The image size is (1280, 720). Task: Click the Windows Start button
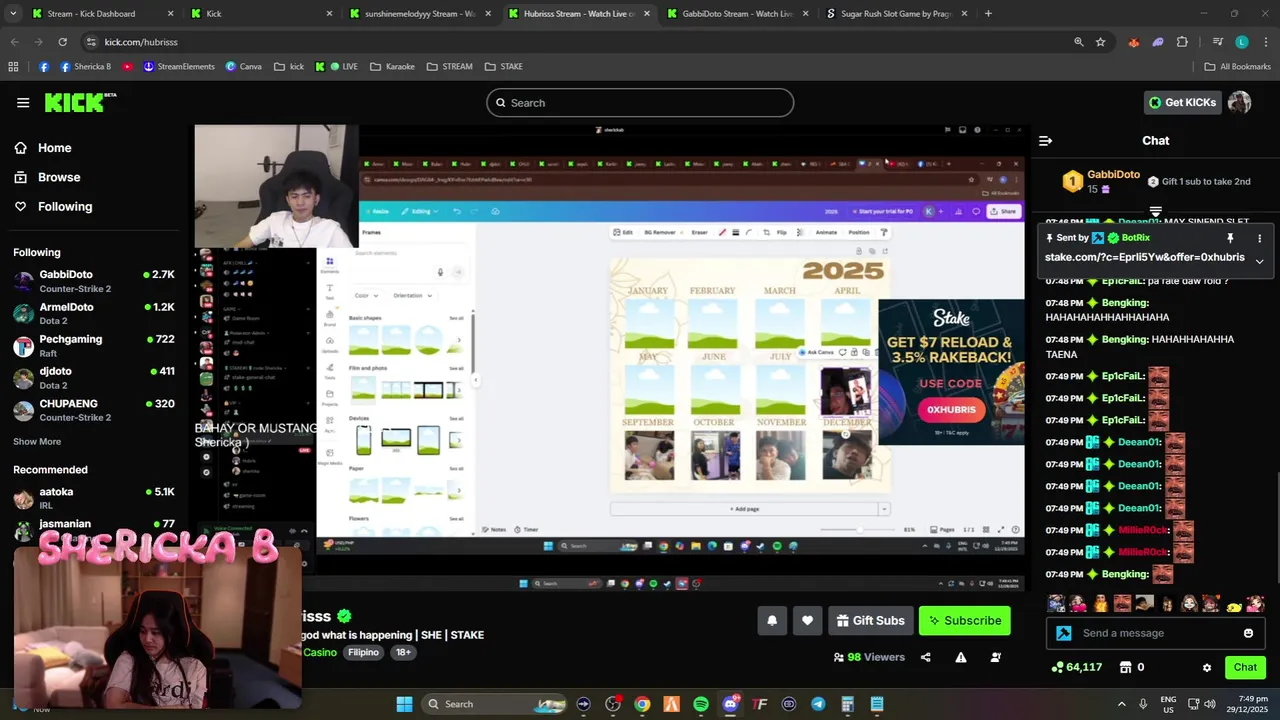pos(404,704)
